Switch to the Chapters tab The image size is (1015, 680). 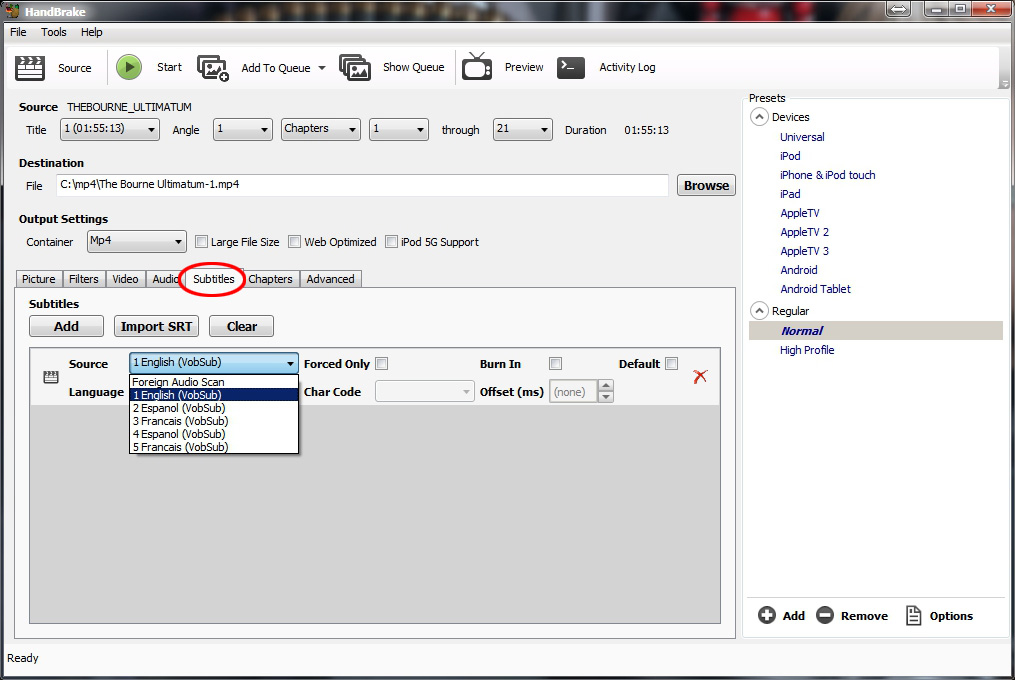[x=271, y=279]
